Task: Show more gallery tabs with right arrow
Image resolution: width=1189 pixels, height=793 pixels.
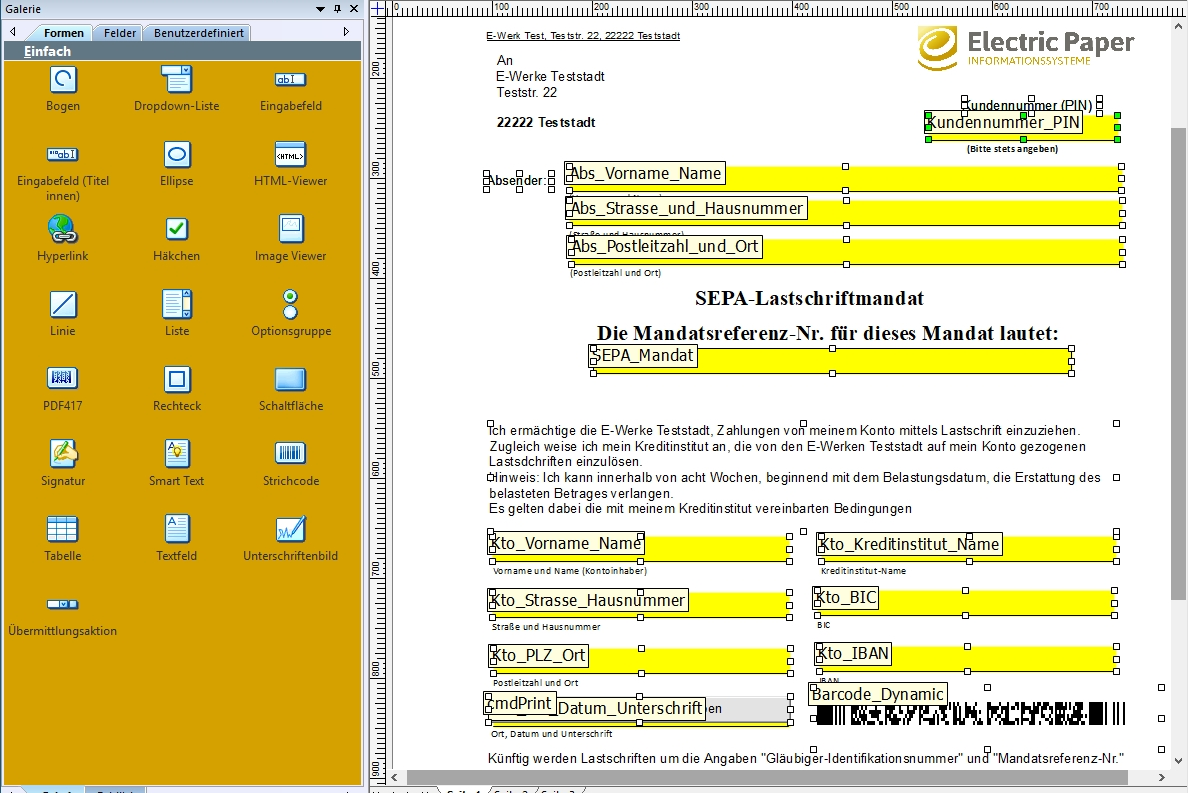Action: pyautogui.click(x=347, y=32)
